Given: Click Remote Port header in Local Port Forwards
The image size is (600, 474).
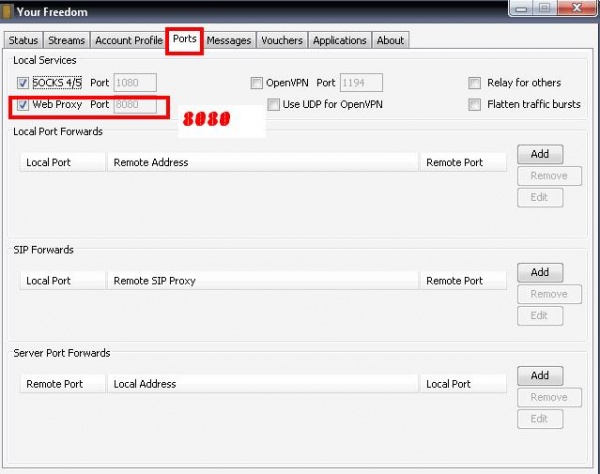Looking at the screenshot, I should [463, 162].
